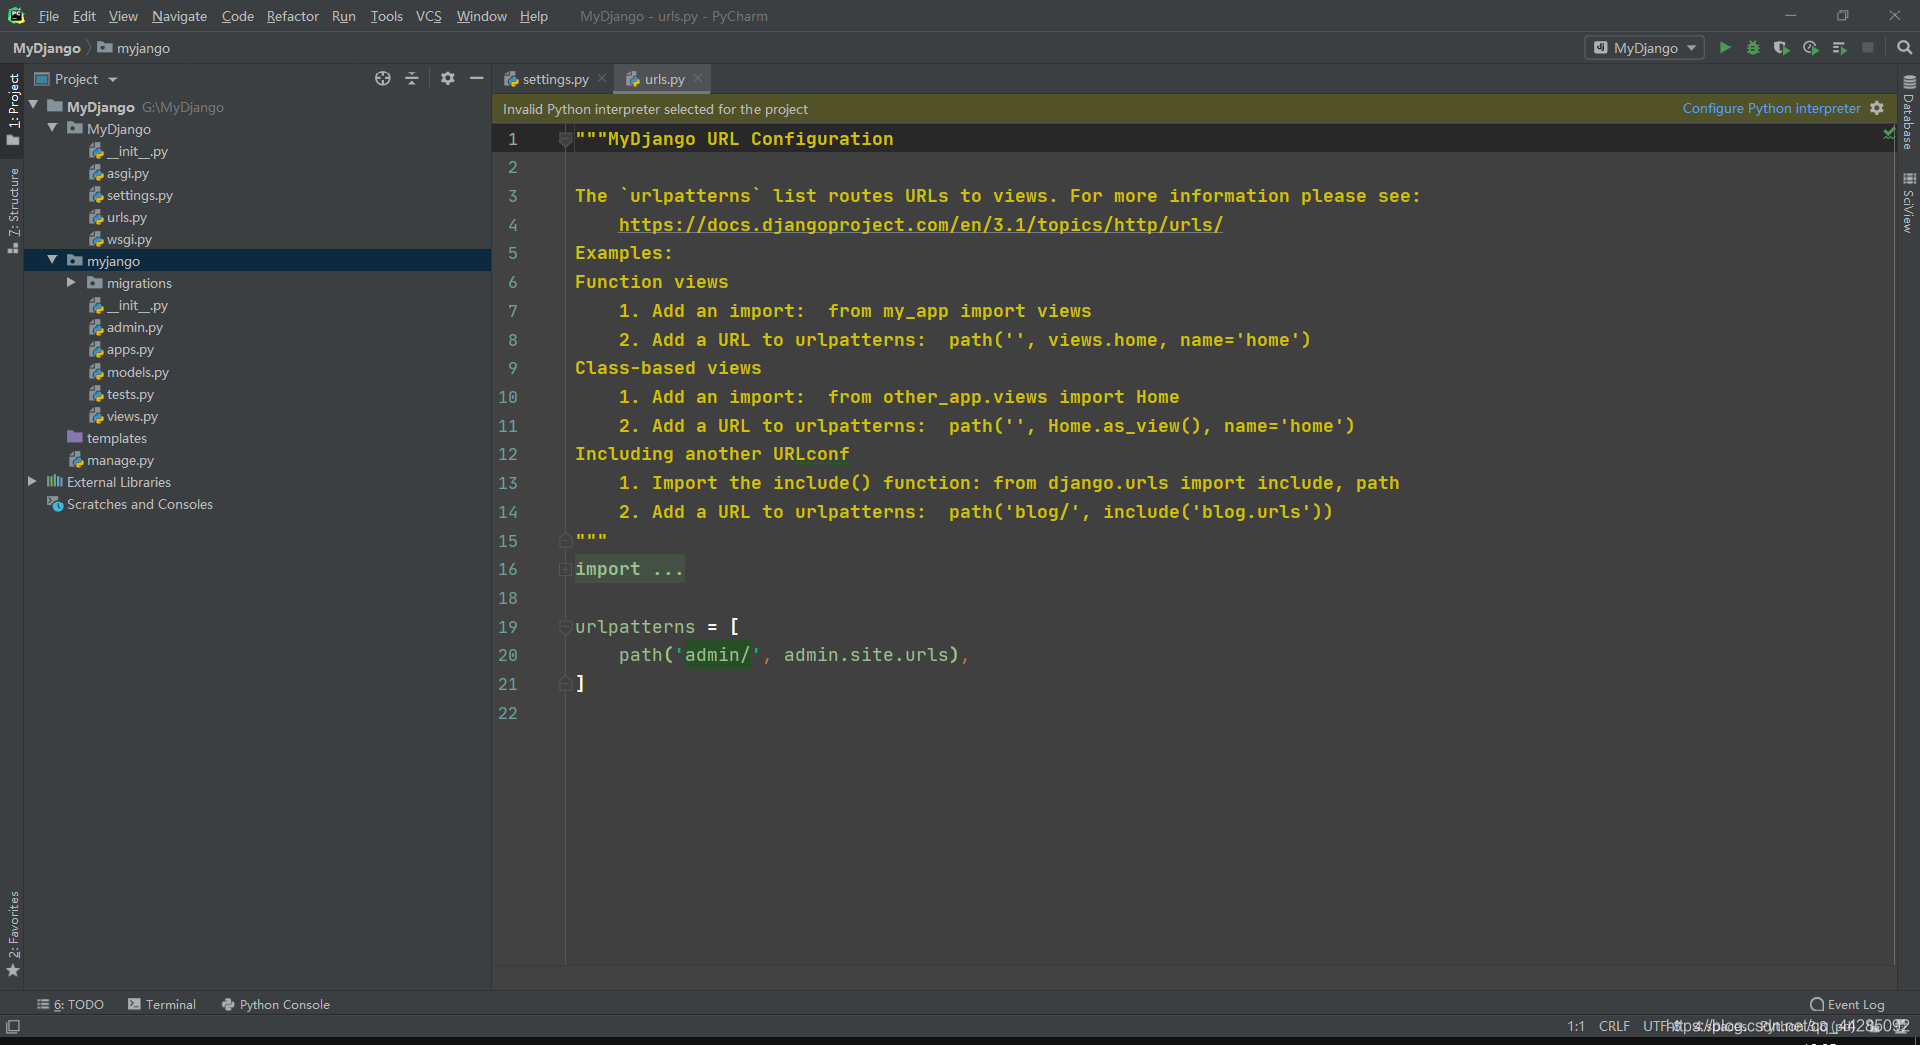Click the inspection checkmark indicator
The height and width of the screenshot is (1045, 1920).
pyautogui.click(x=1888, y=133)
